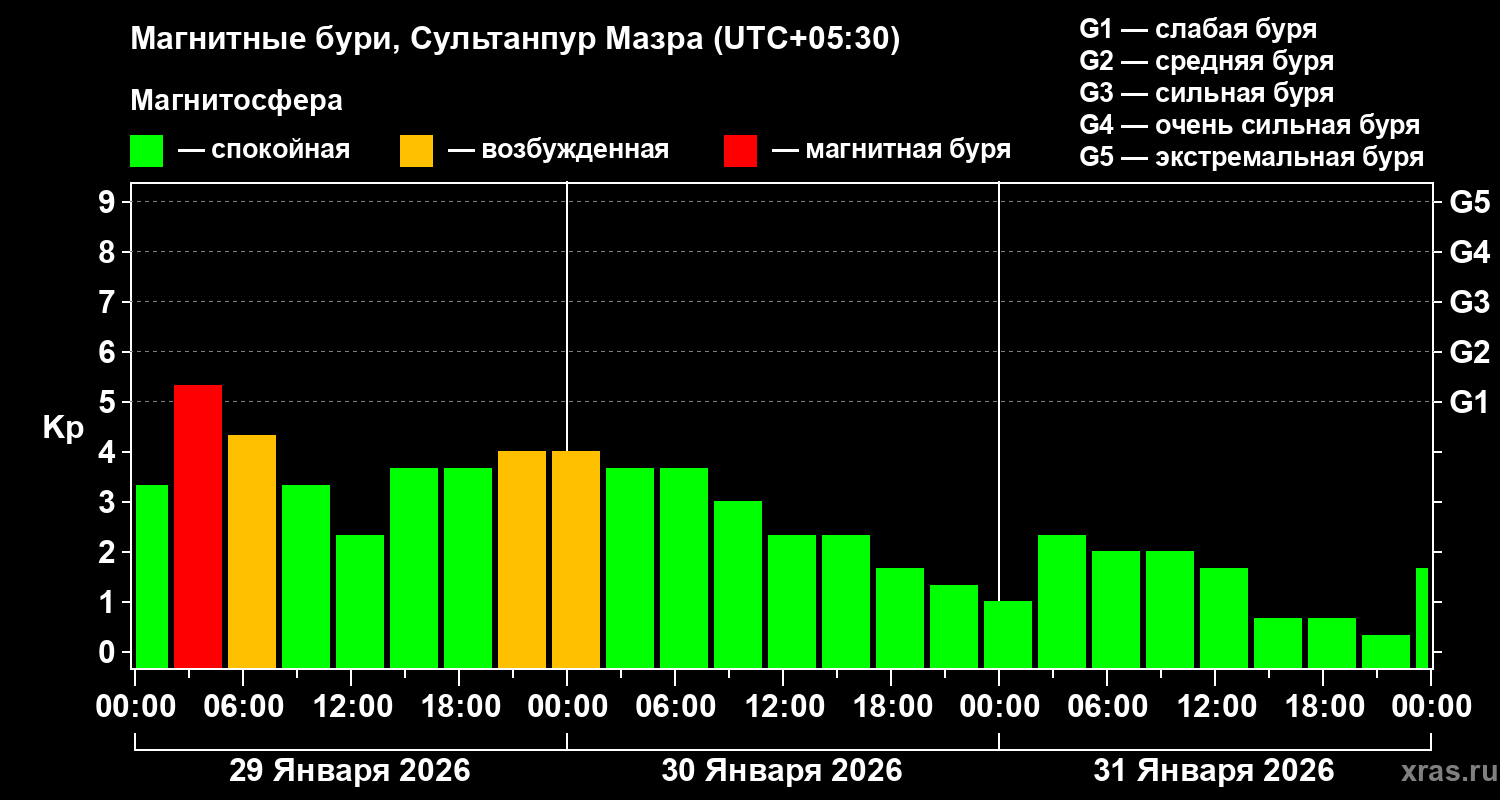Viewport: 1500px width, 800px height.
Task: Click the 'G2 — средняя буря' legend line
Action: click(1206, 61)
